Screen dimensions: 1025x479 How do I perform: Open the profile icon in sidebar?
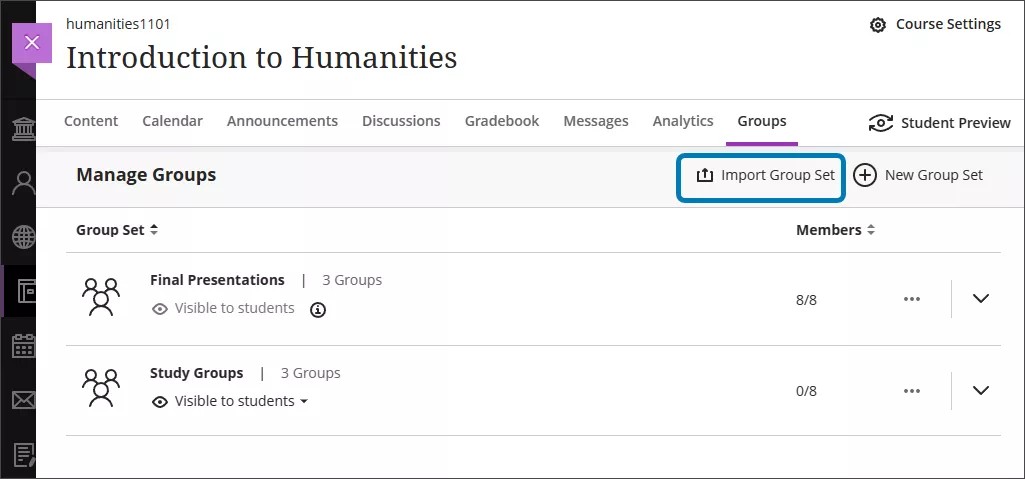pyautogui.click(x=22, y=183)
